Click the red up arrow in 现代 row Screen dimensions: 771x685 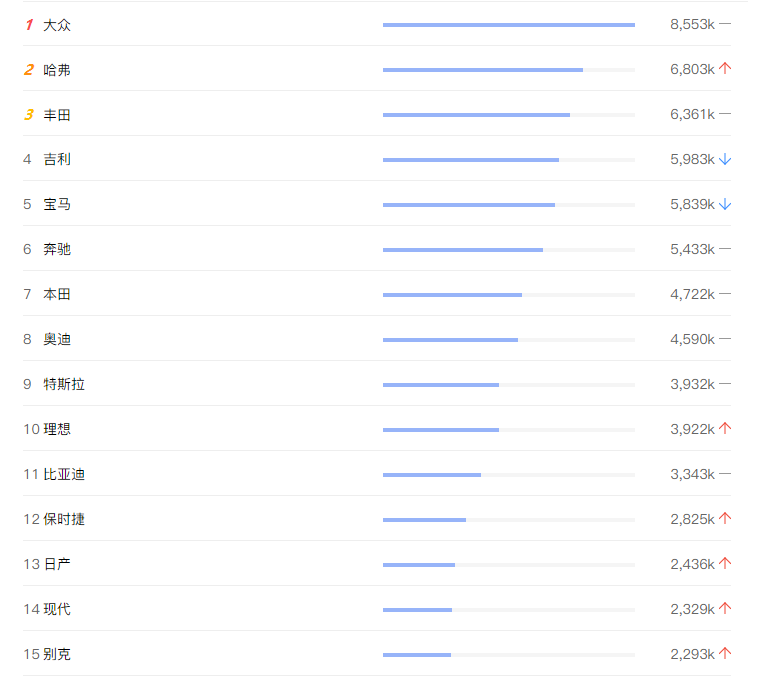(725, 609)
